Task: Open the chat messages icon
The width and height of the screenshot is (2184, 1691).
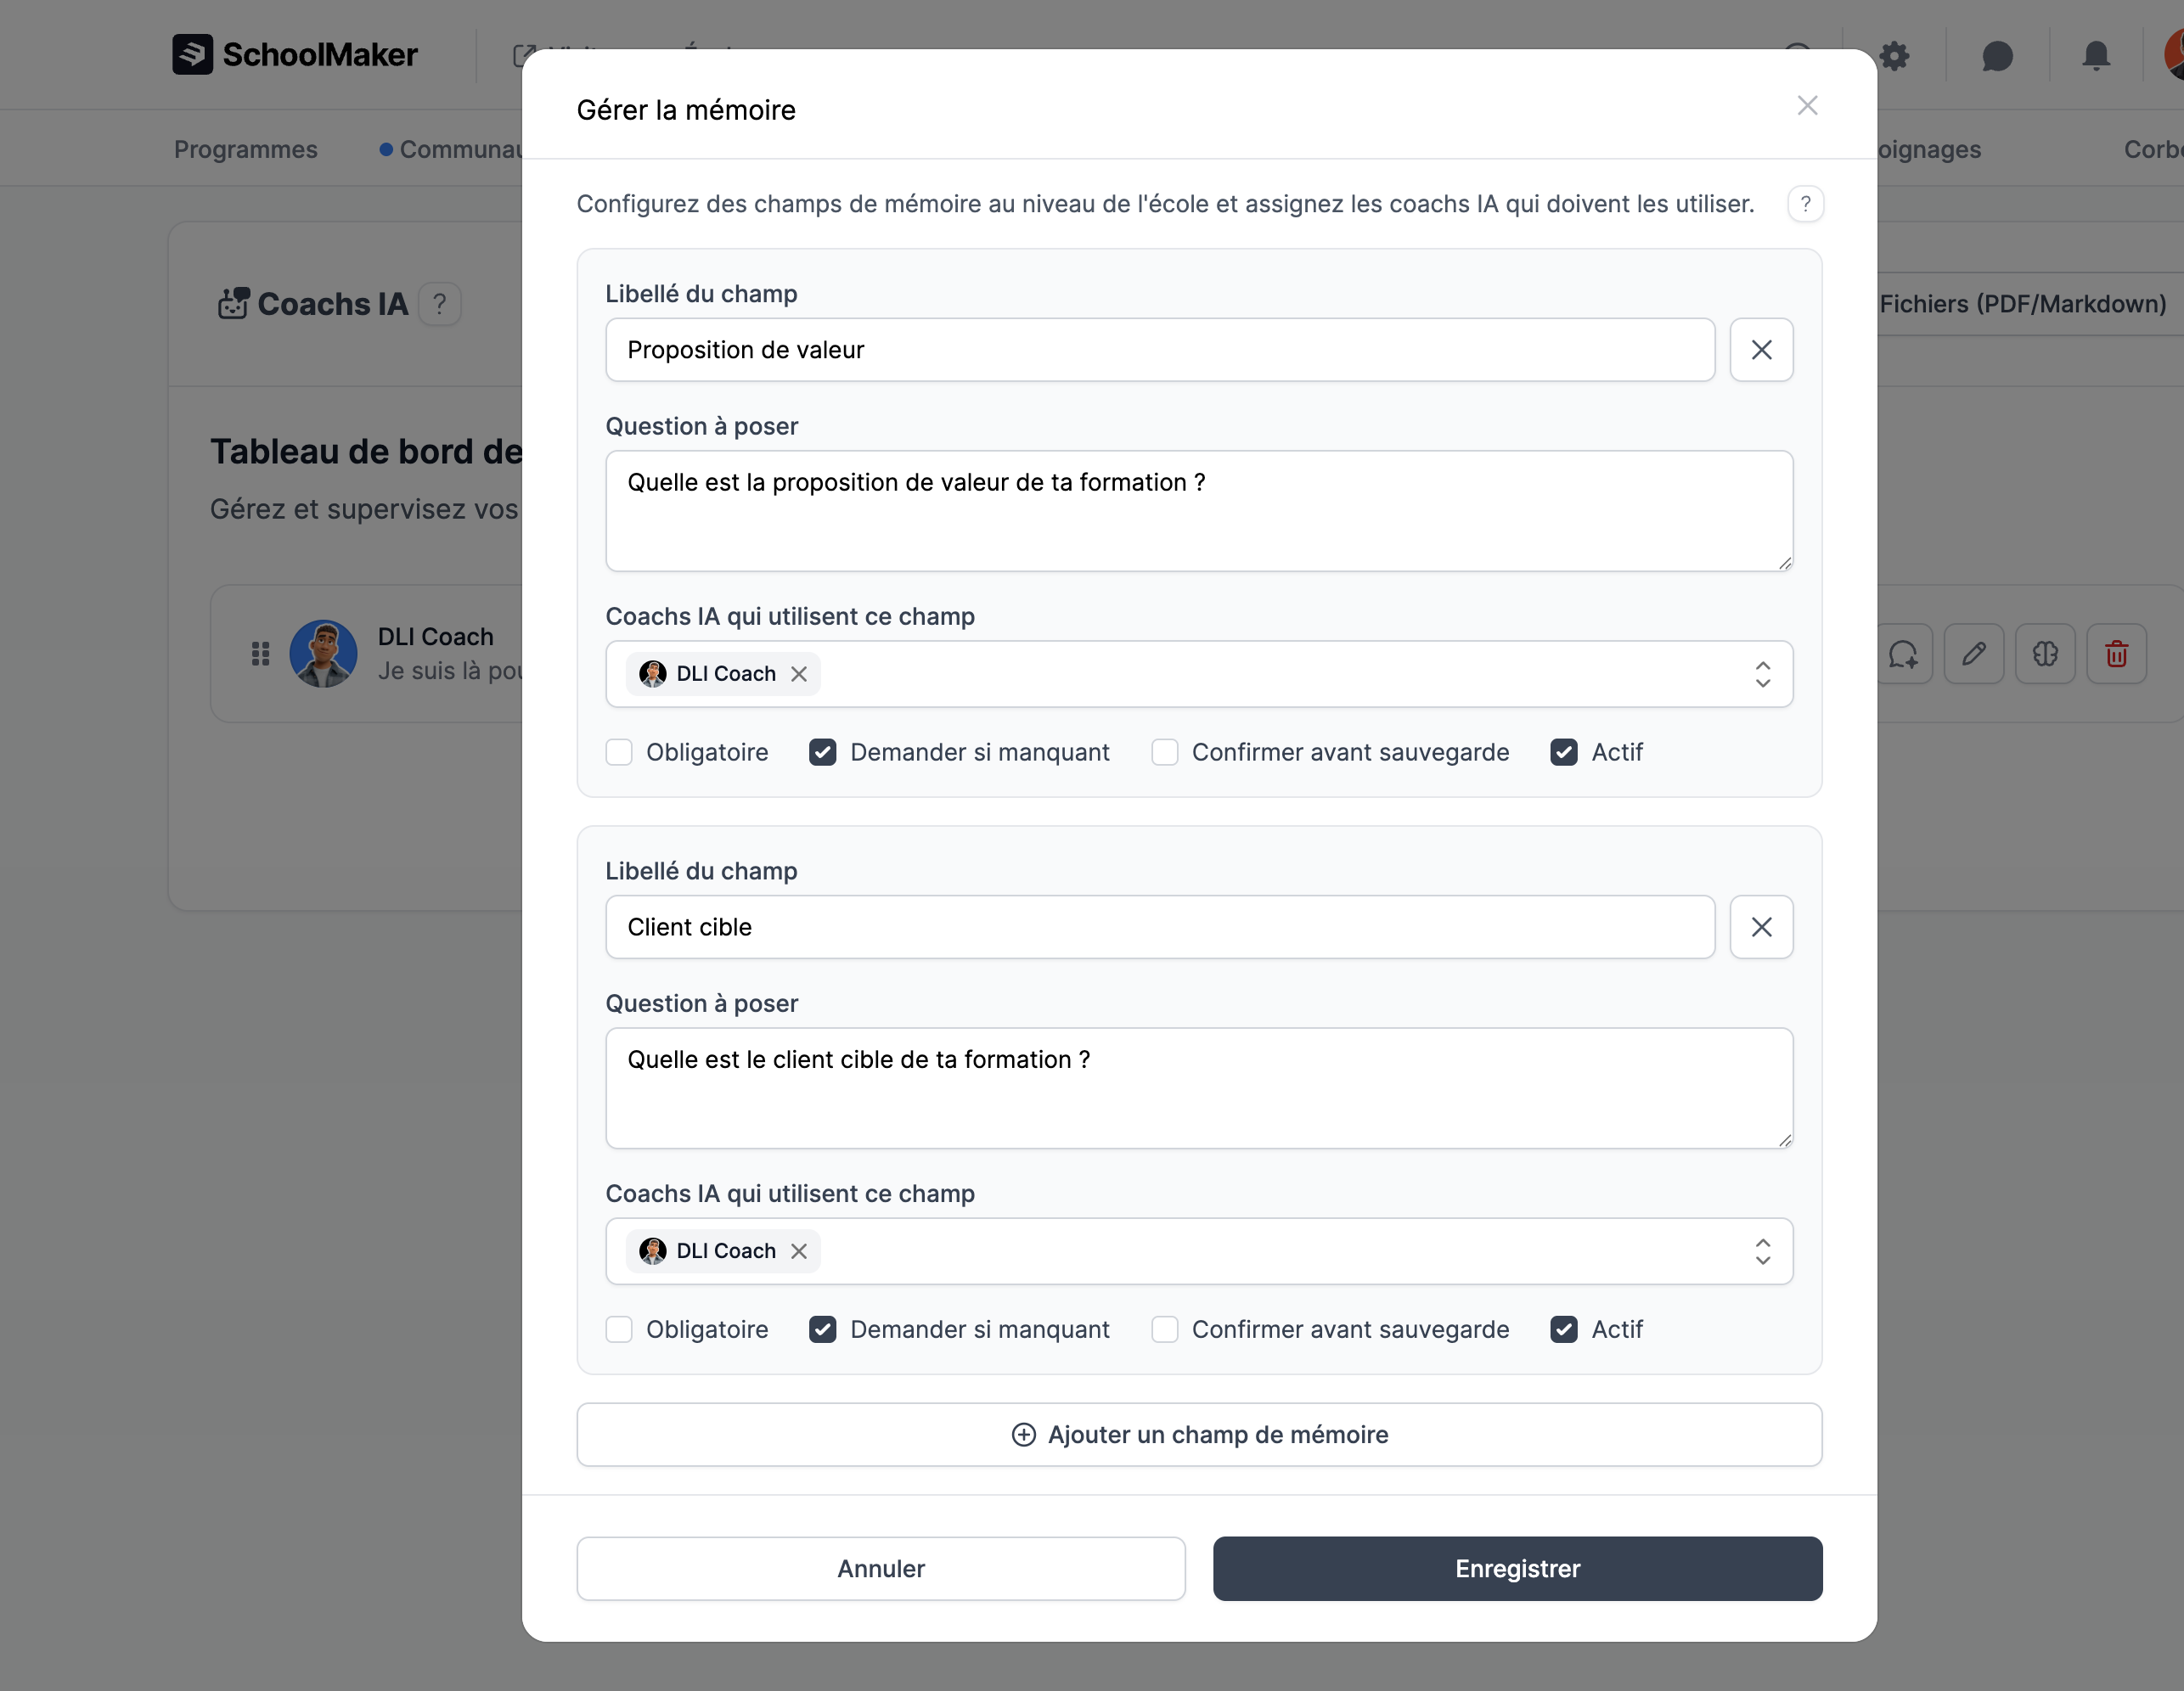Action: (1997, 56)
